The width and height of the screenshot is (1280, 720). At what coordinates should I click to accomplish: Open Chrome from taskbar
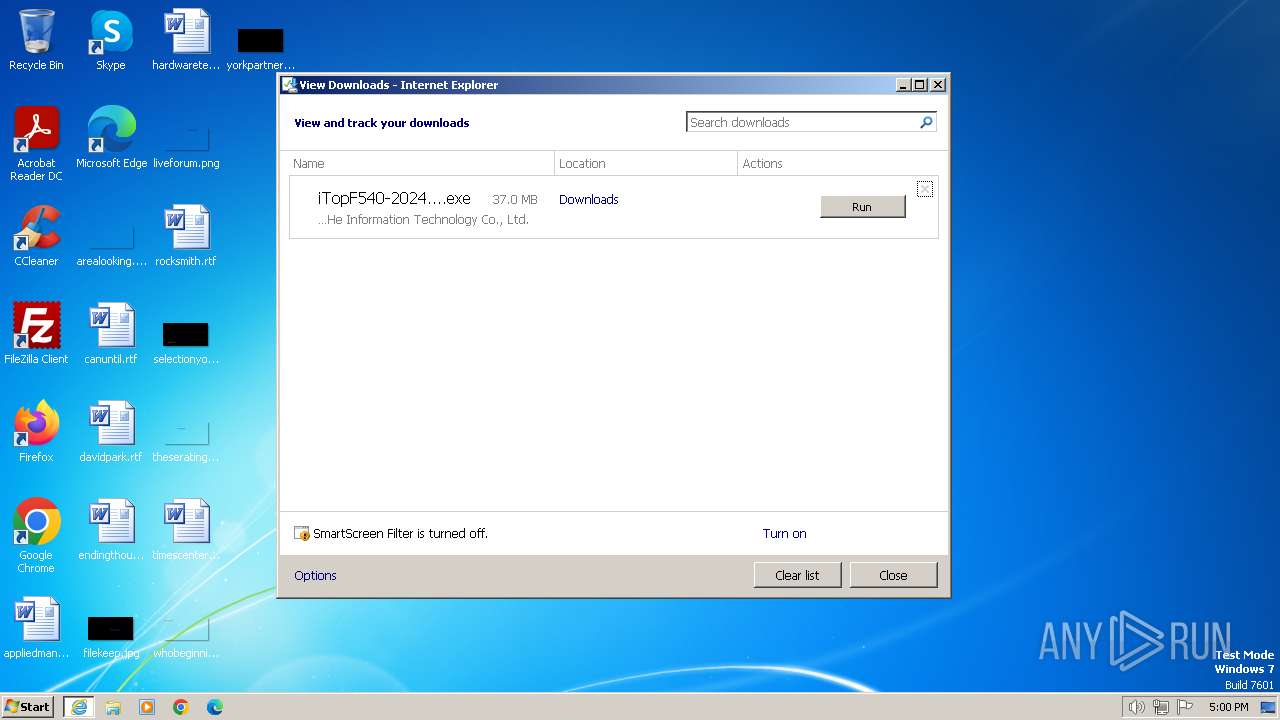pos(181,707)
